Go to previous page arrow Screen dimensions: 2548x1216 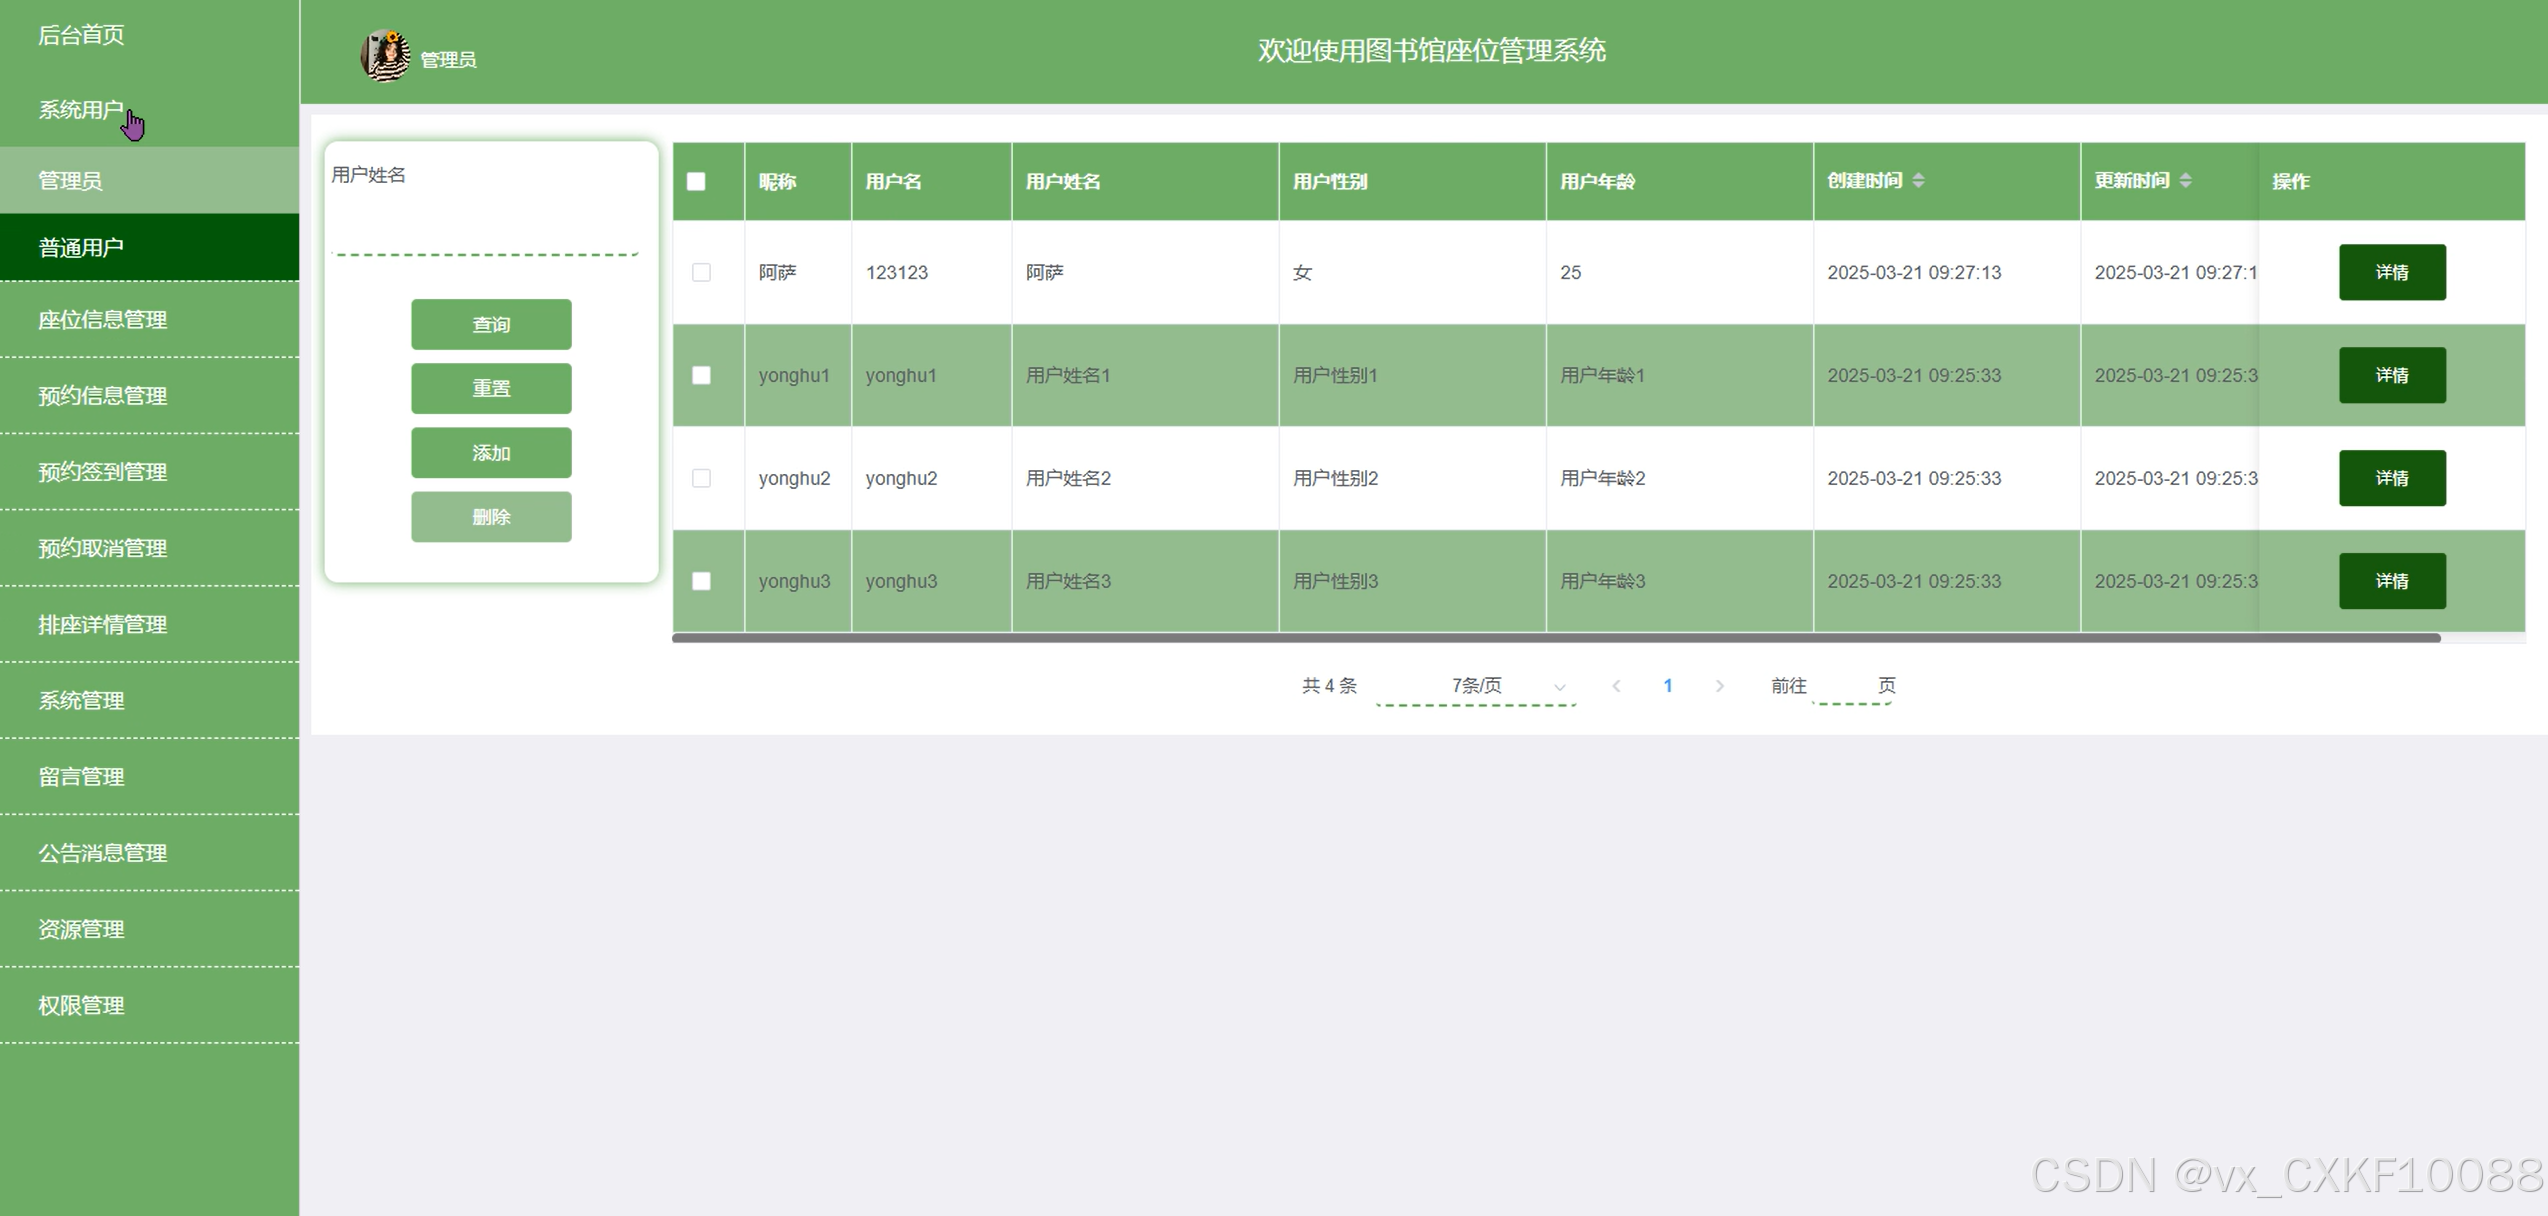click(x=1616, y=686)
